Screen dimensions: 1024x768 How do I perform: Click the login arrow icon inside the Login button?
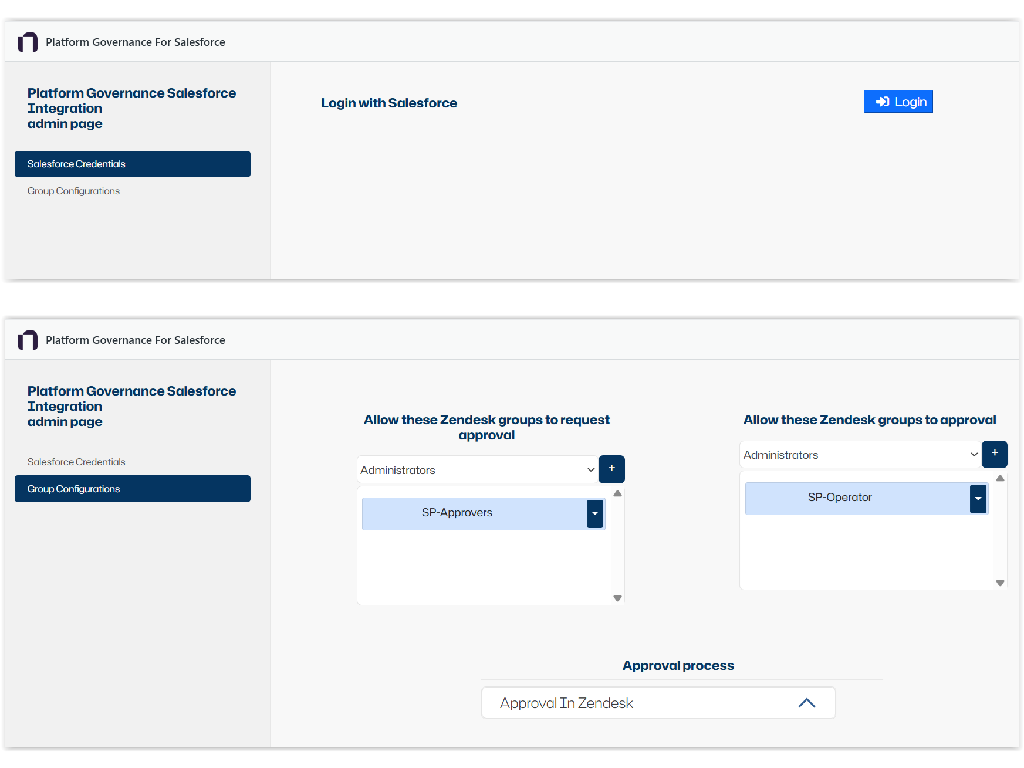pyautogui.click(x=883, y=101)
